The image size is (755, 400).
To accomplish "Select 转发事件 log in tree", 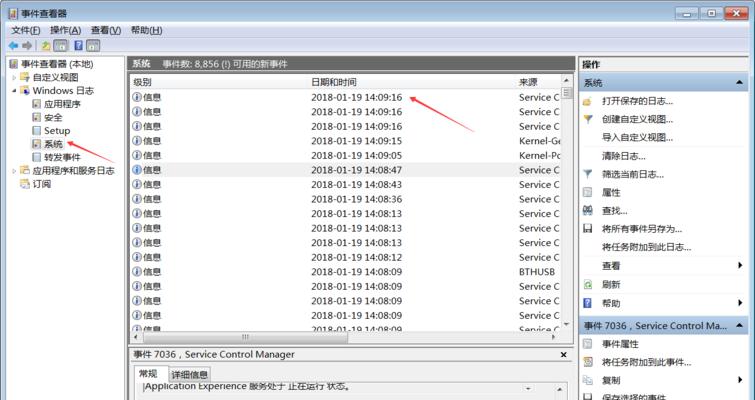I will (62, 157).
